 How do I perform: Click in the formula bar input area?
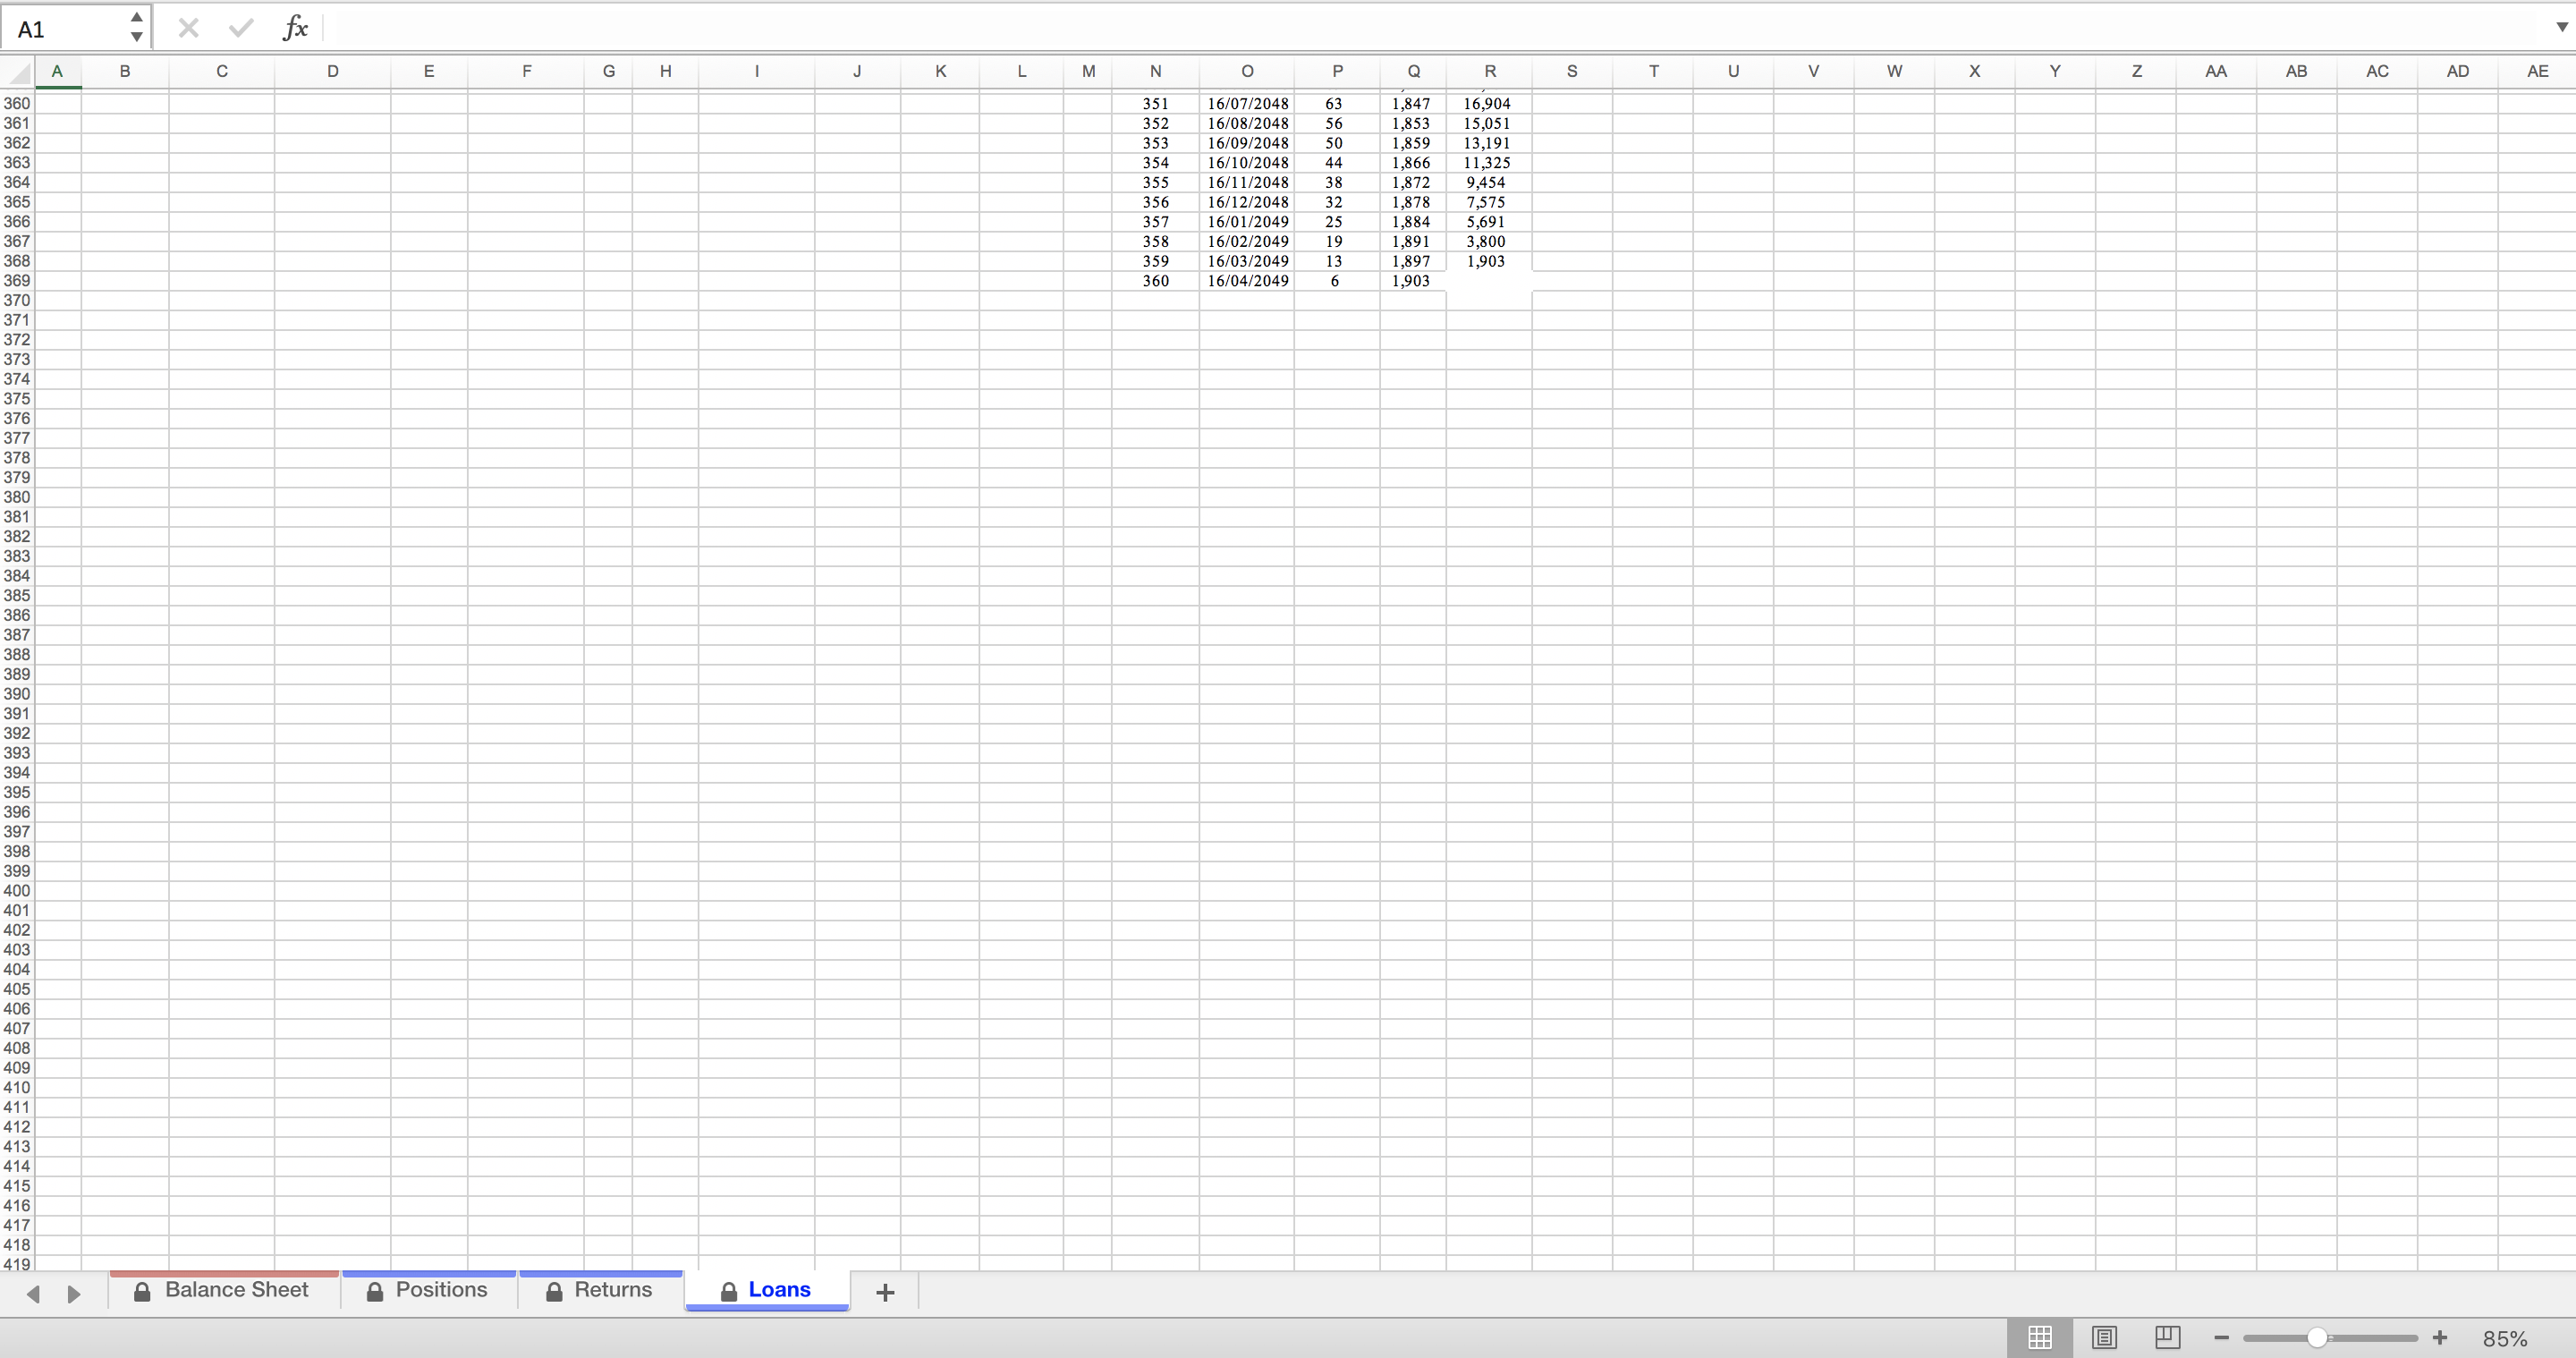(1435, 28)
